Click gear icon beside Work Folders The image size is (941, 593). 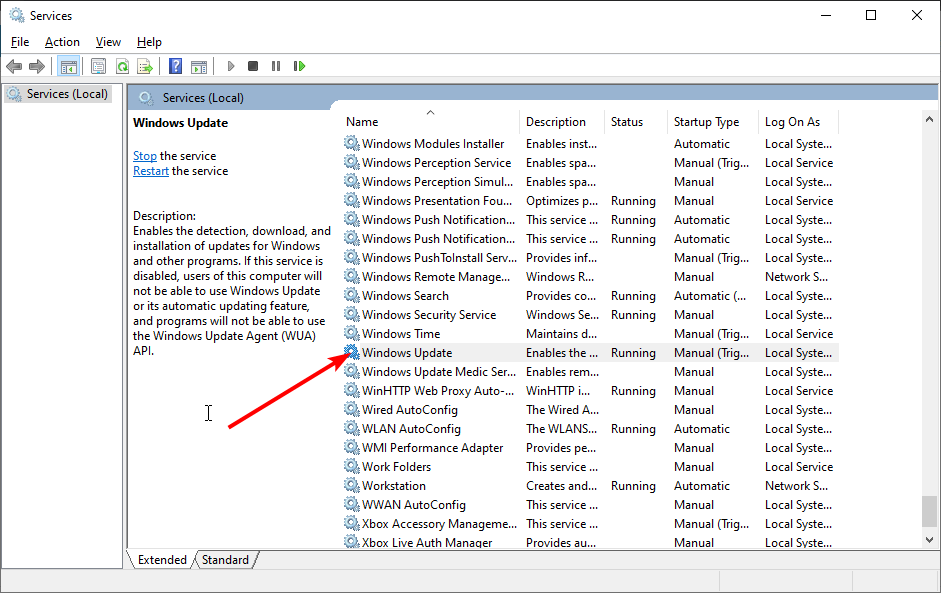[351, 466]
